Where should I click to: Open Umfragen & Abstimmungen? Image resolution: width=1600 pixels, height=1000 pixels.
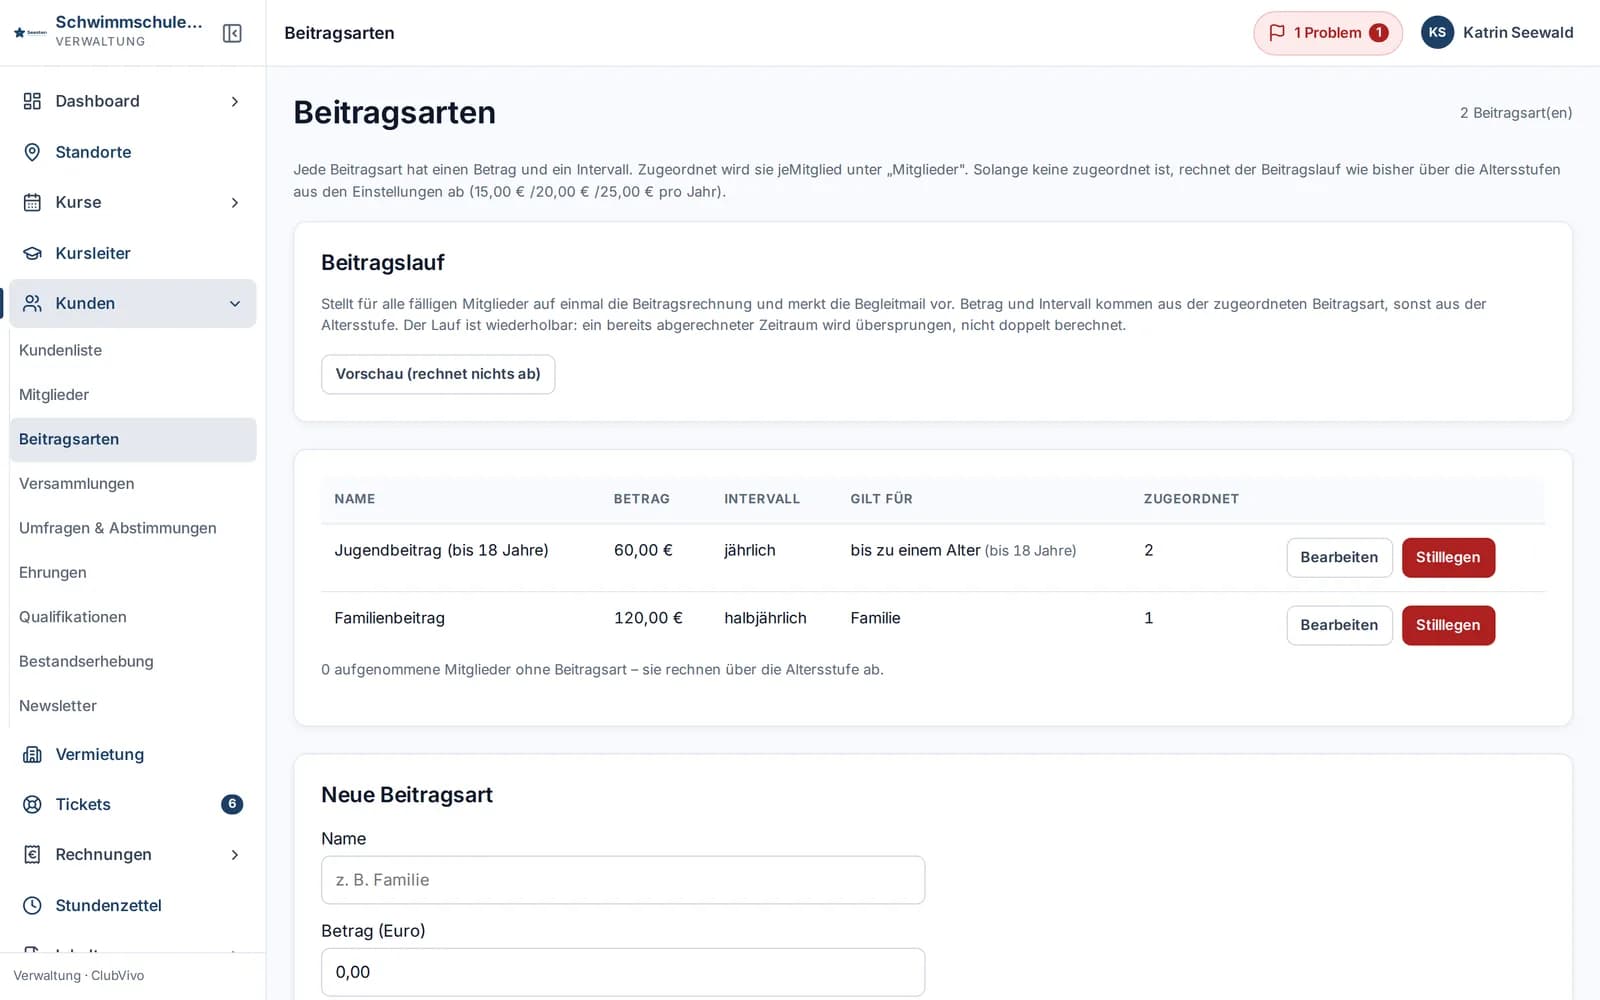pyautogui.click(x=133, y=528)
